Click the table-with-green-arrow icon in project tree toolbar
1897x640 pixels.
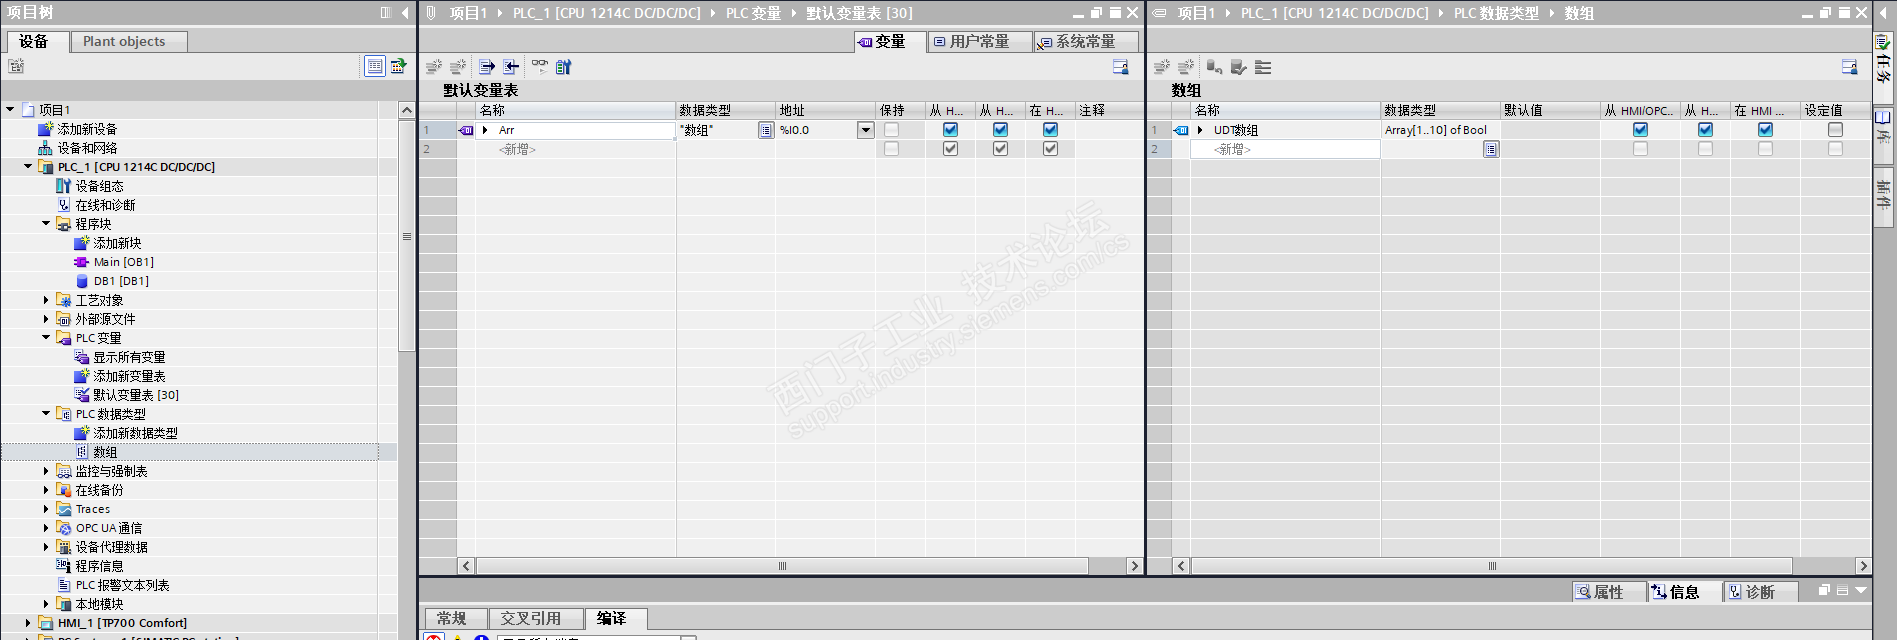point(399,66)
